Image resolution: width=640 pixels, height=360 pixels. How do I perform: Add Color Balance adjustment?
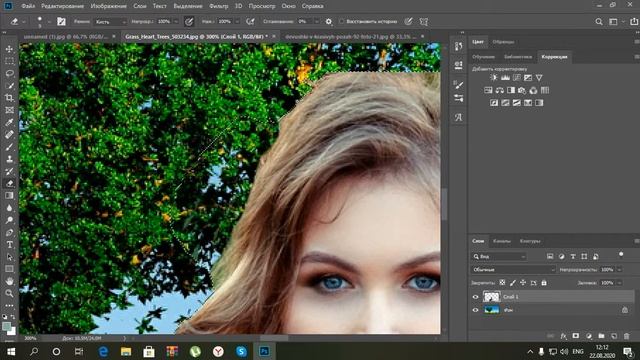[500, 90]
